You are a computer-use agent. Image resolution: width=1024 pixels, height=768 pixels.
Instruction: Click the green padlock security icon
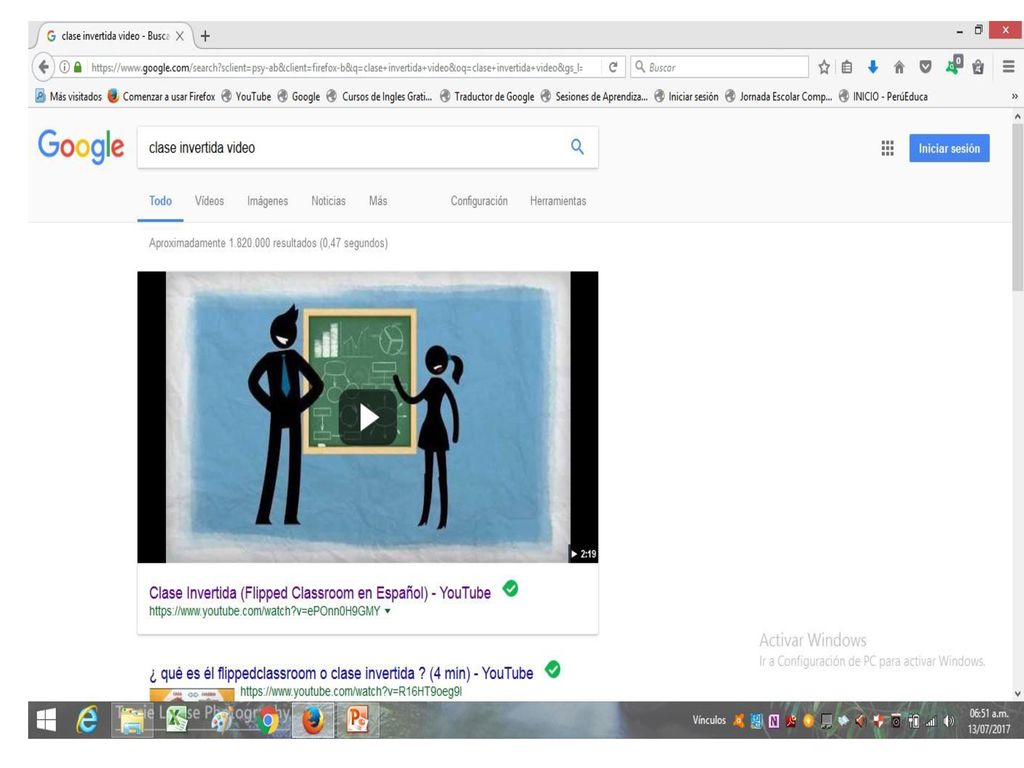pyautogui.click(x=78, y=67)
